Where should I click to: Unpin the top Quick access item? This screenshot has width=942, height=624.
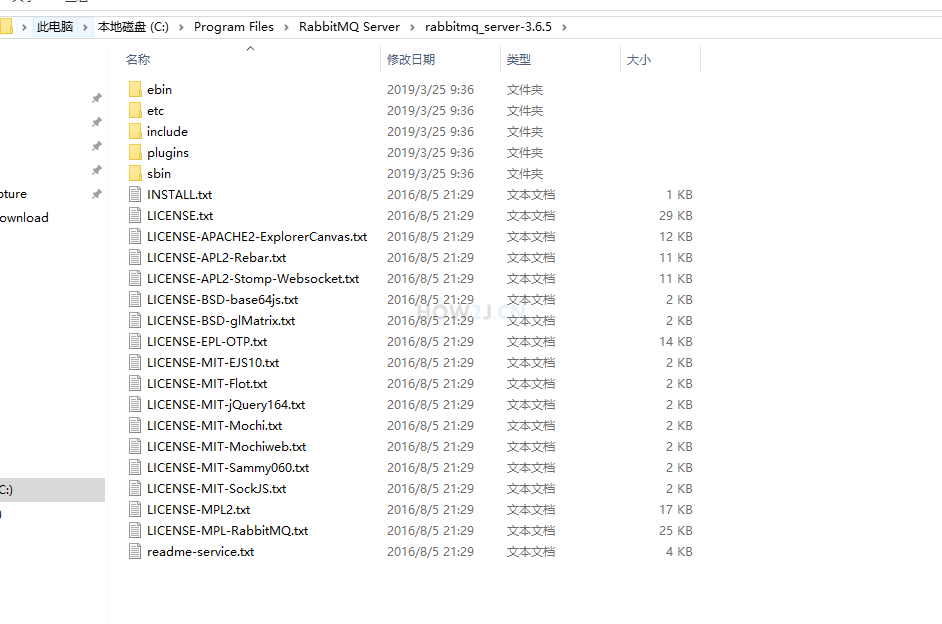point(96,98)
